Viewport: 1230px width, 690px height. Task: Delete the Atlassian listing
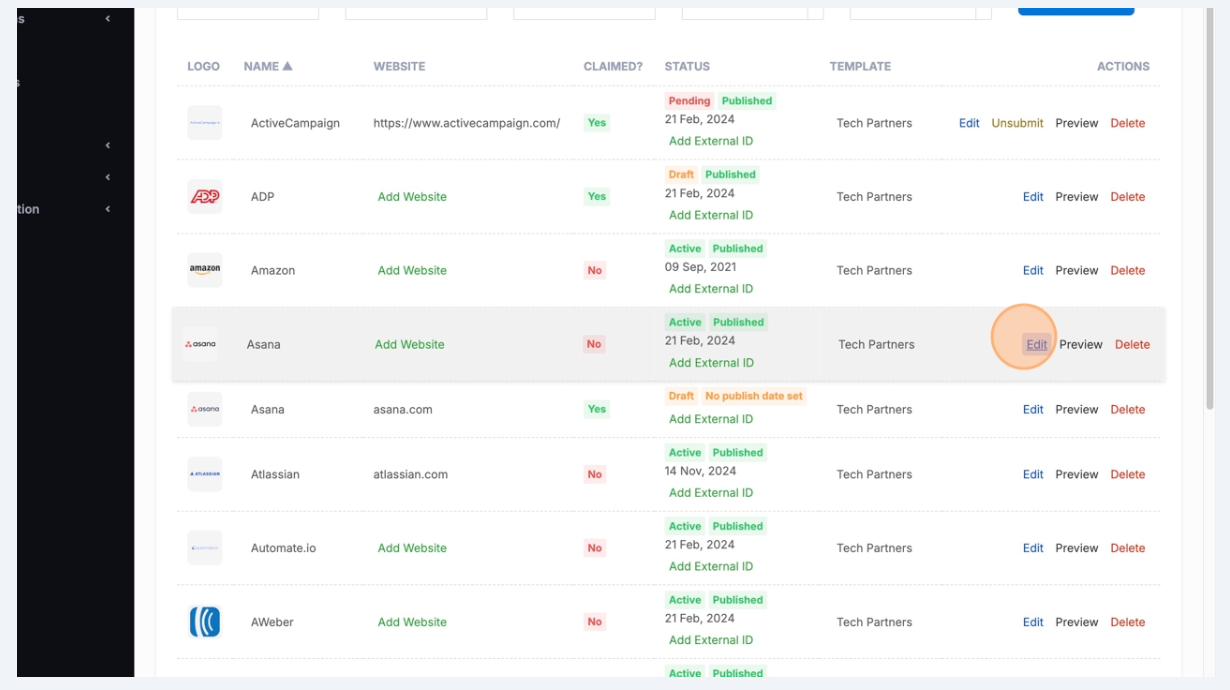[1128, 474]
